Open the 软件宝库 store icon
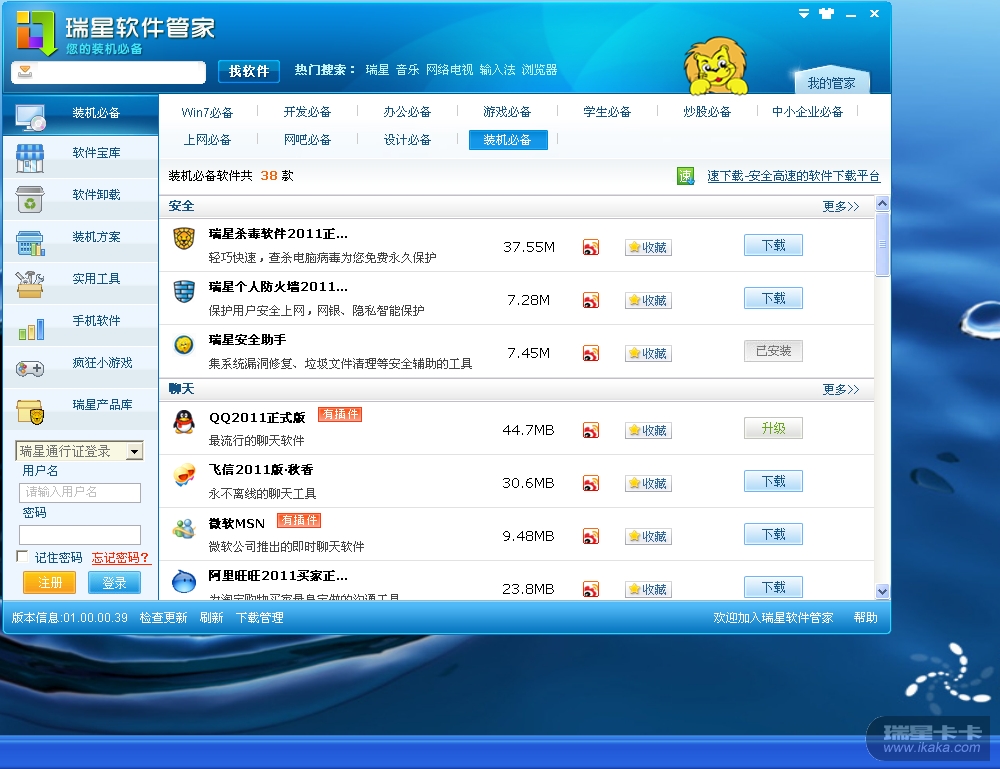Image resolution: width=1000 pixels, height=769 pixels. [30, 158]
